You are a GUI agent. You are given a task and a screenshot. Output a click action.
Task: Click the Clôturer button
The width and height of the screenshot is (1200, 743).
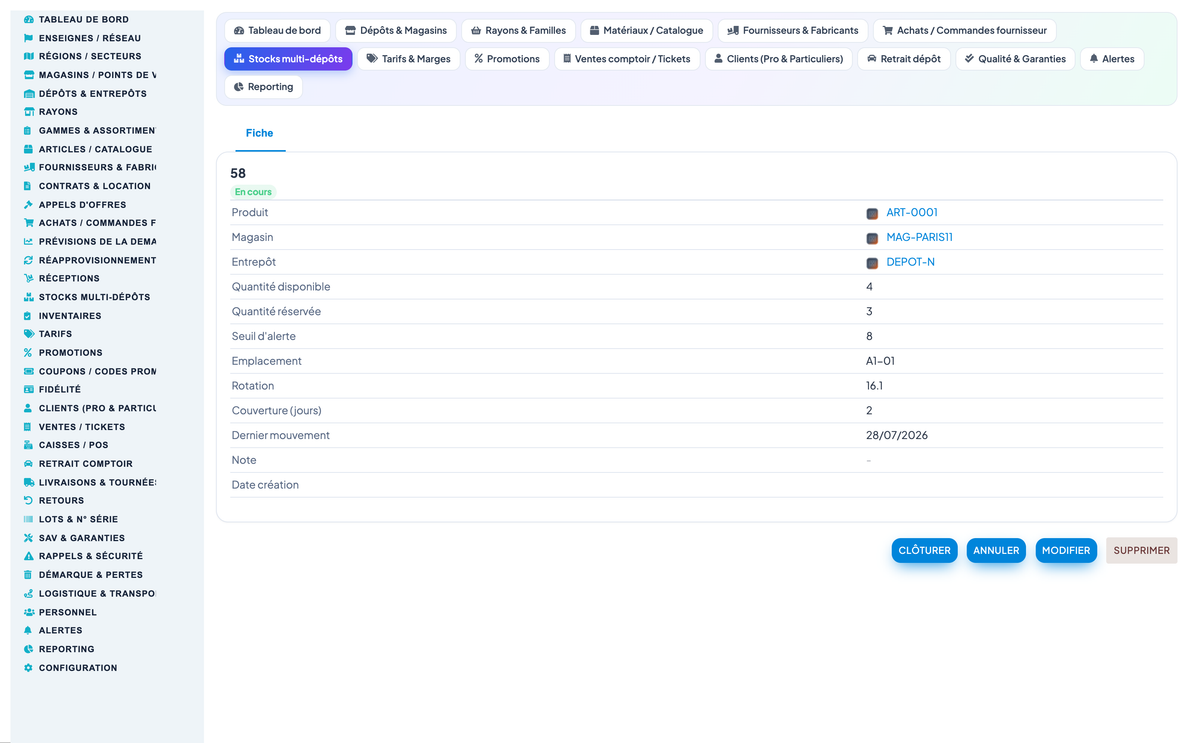click(925, 551)
